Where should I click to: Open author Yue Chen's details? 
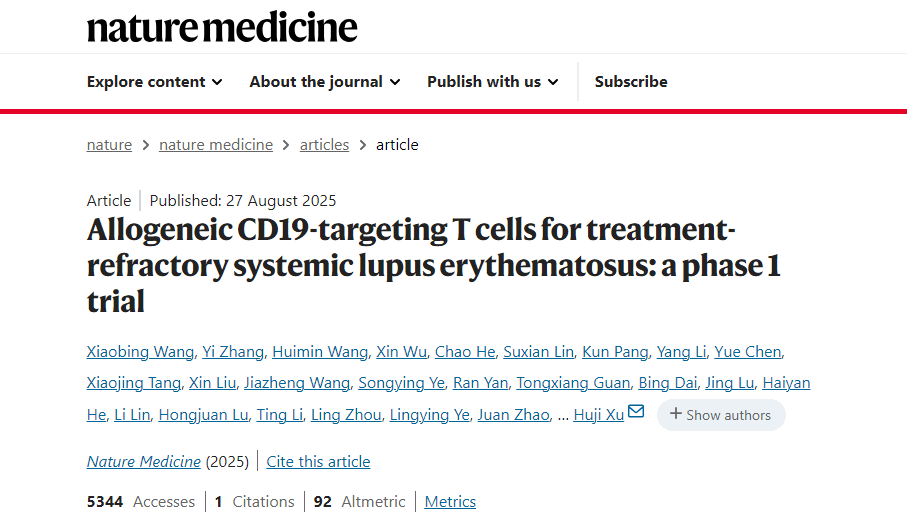(x=748, y=352)
